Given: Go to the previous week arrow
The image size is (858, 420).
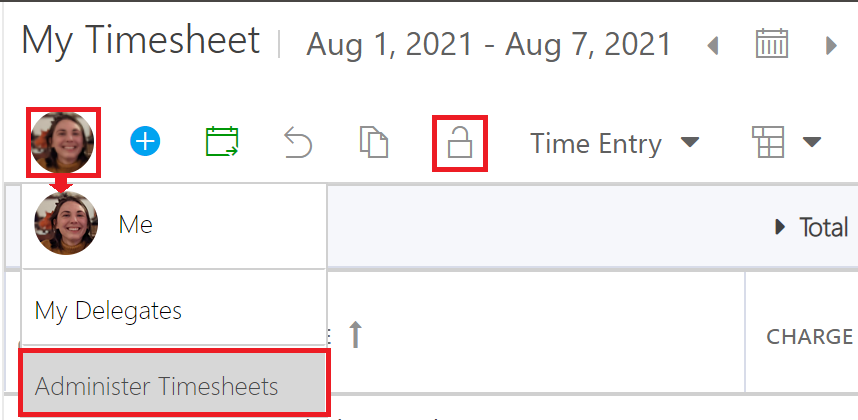Looking at the screenshot, I should pos(712,45).
